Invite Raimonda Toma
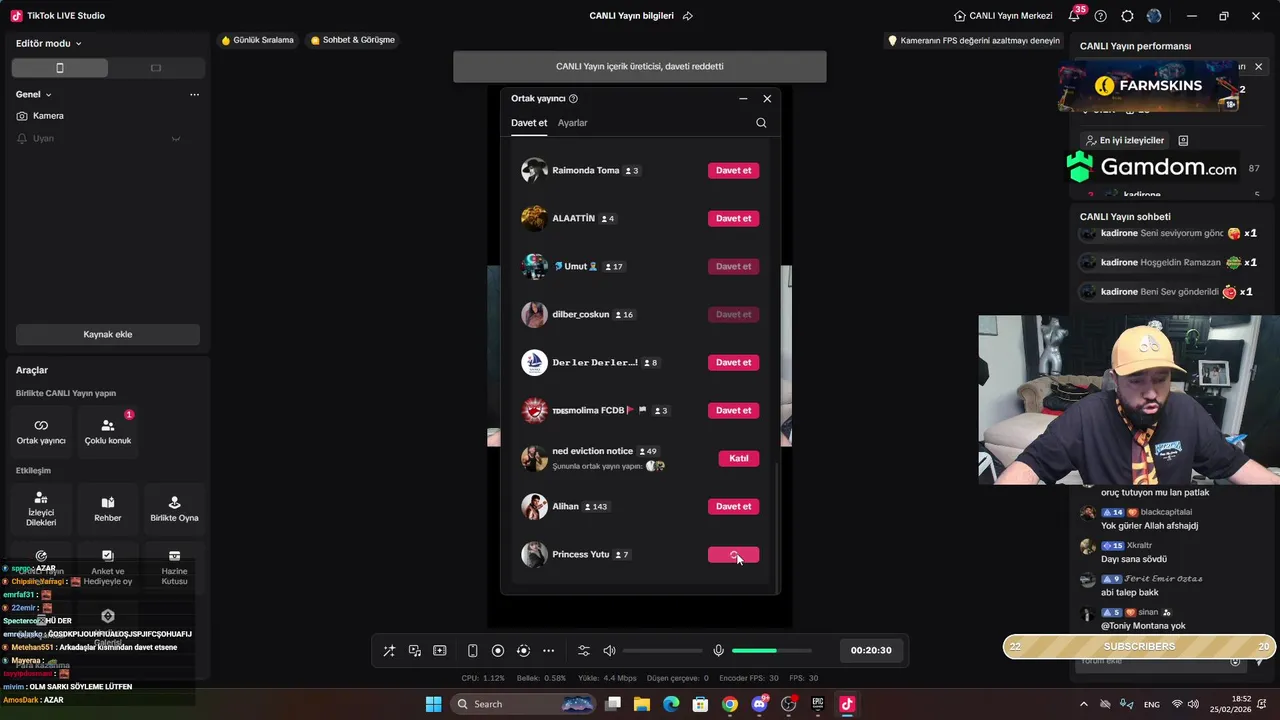1280x720 pixels. (x=733, y=170)
